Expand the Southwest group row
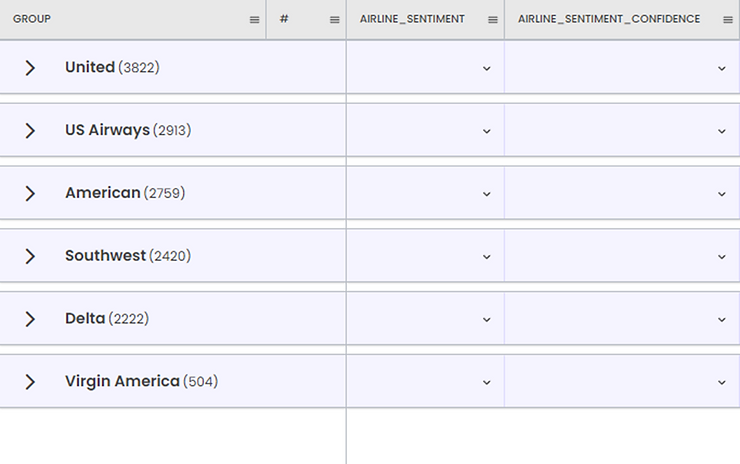This screenshot has height=464, width=740. point(30,256)
